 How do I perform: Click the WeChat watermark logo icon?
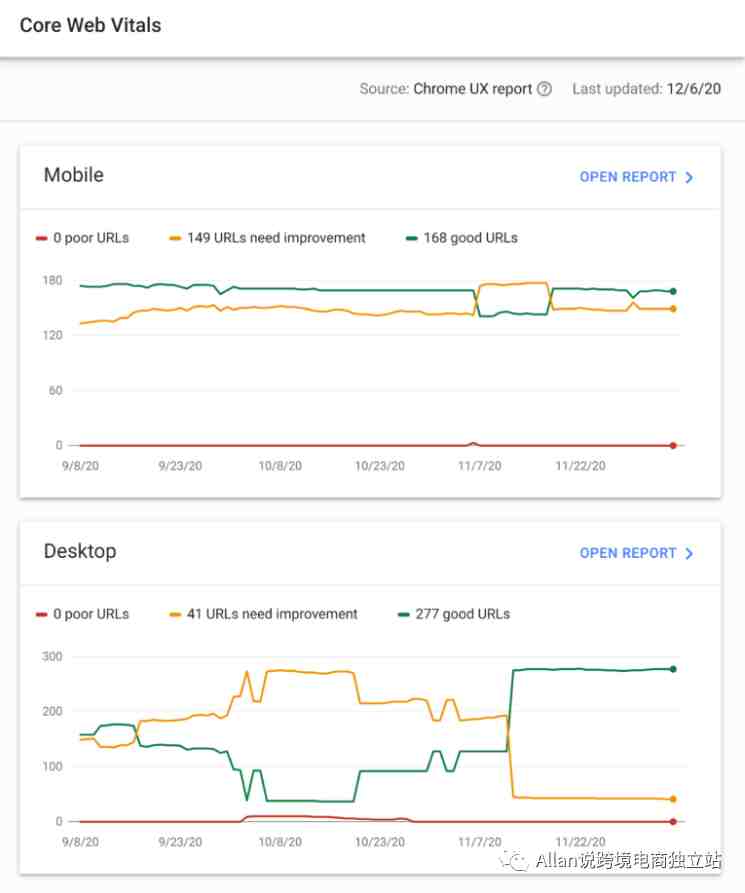(x=516, y=860)
